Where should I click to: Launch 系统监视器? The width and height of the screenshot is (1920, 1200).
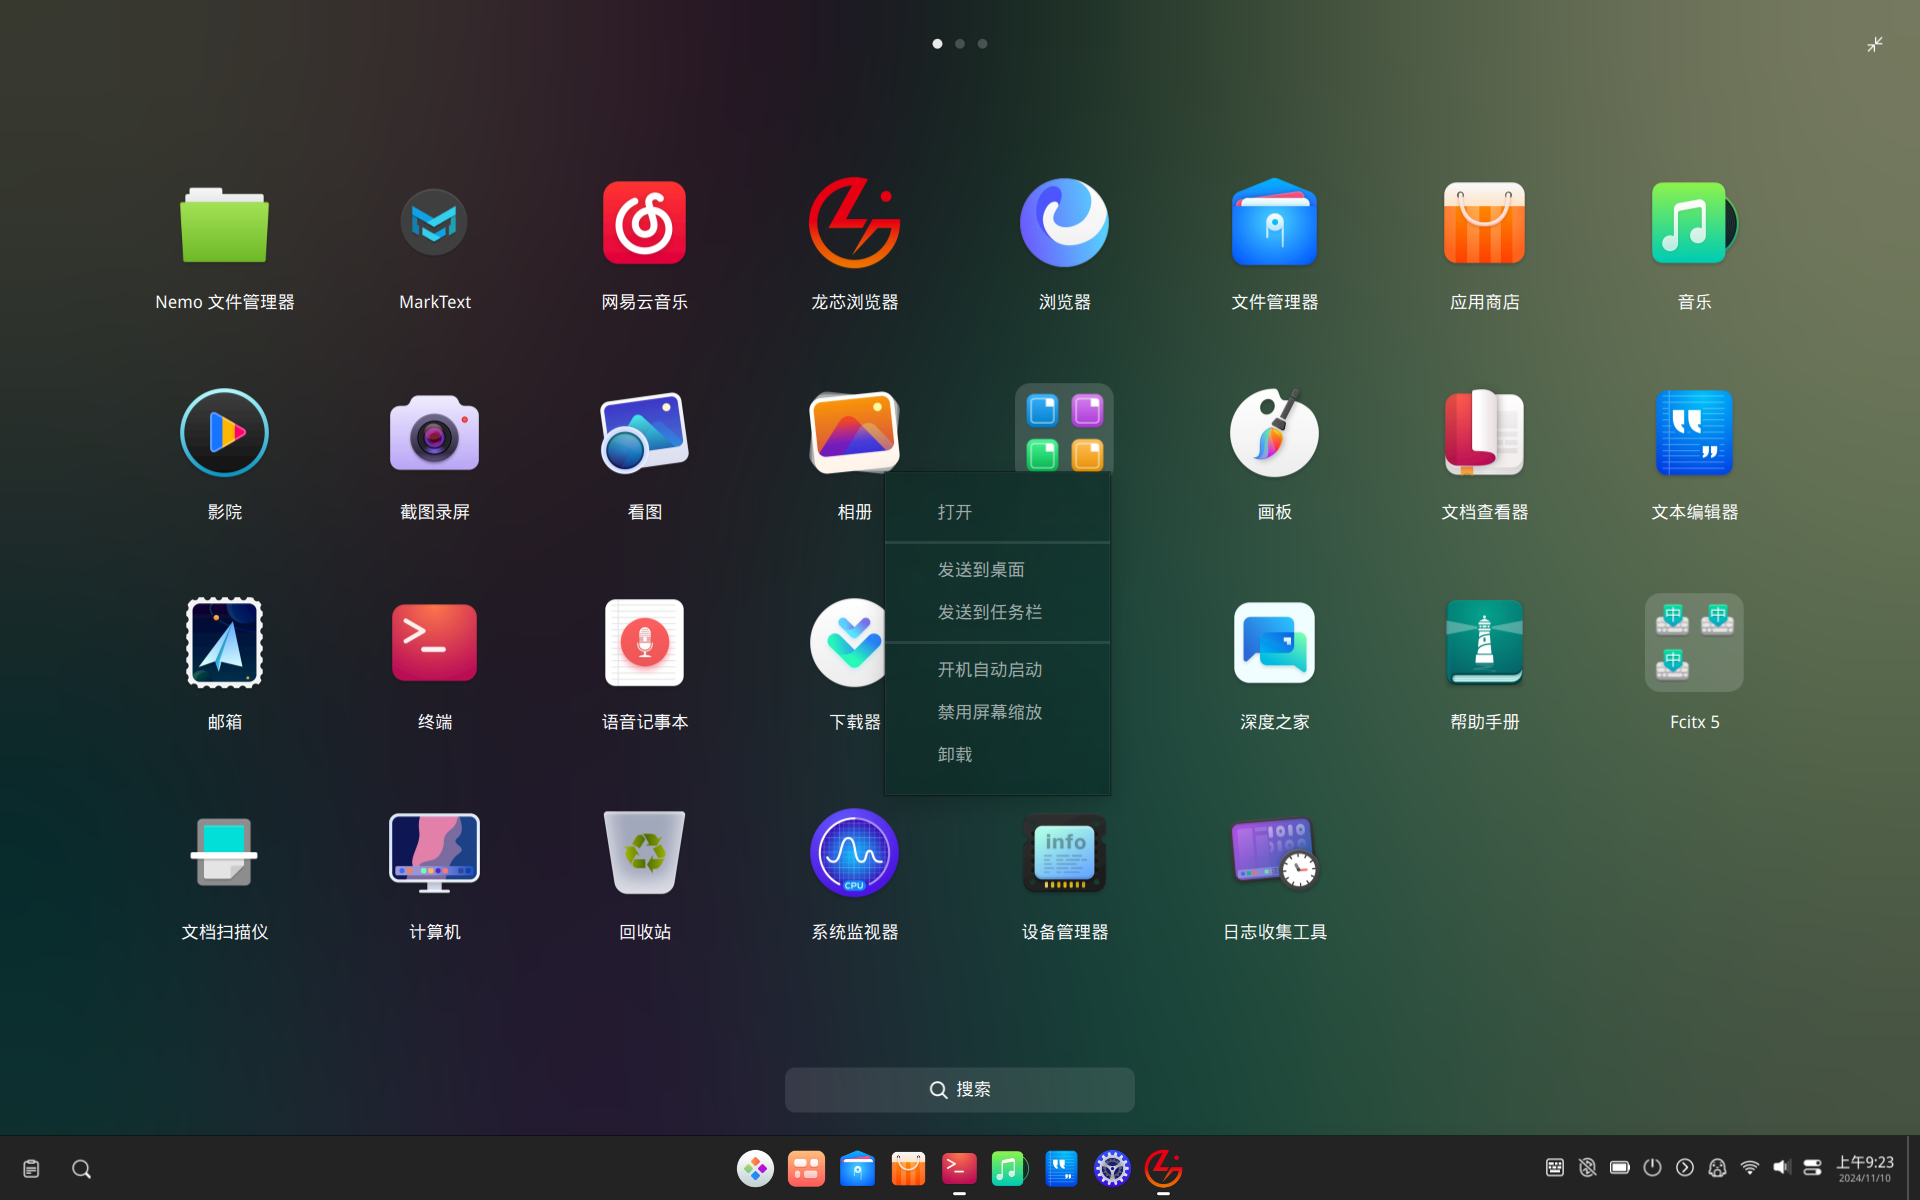coord(854,855)
